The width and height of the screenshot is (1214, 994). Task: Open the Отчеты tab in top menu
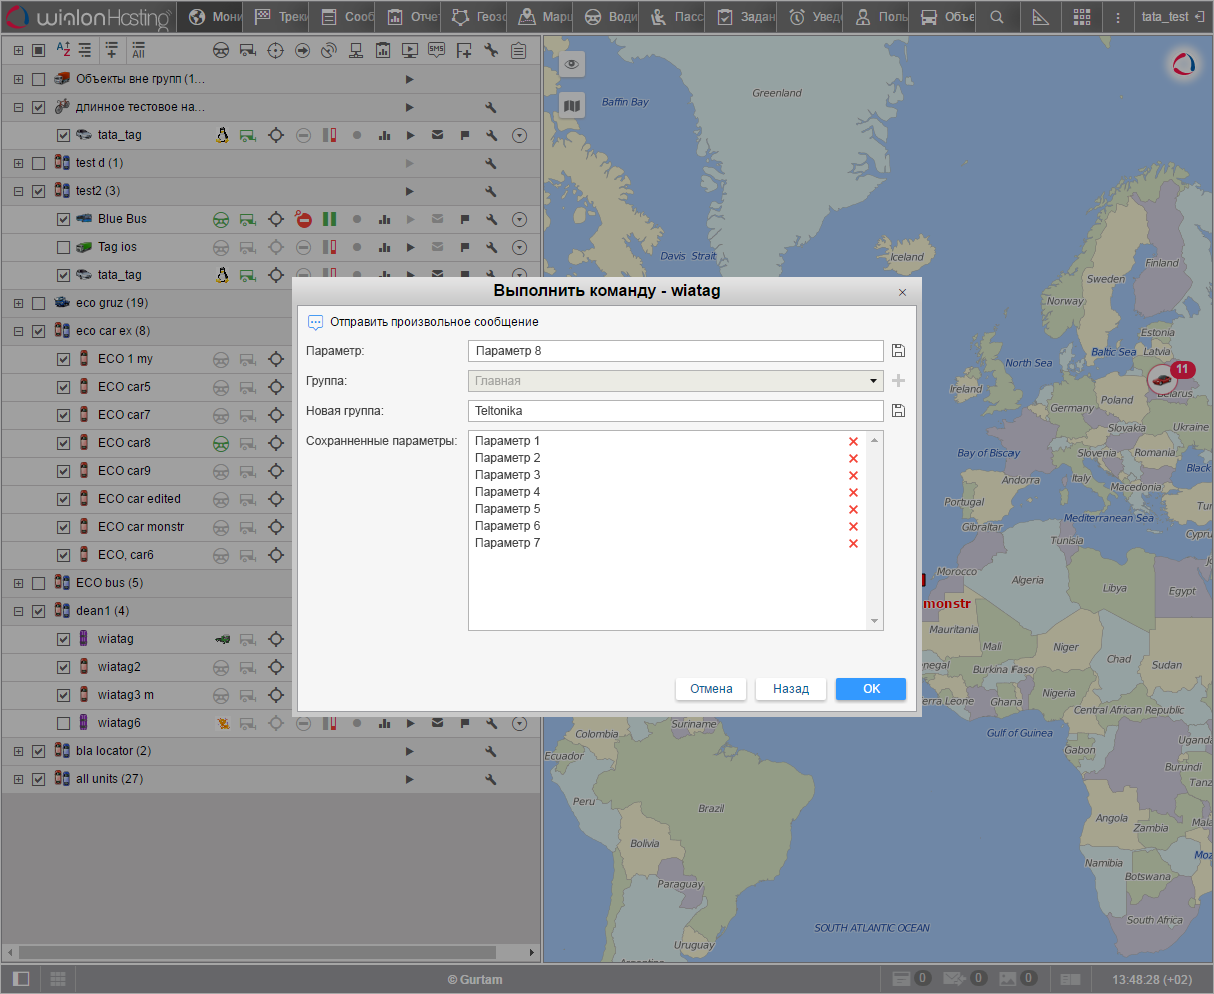click(x=412, y=17)
